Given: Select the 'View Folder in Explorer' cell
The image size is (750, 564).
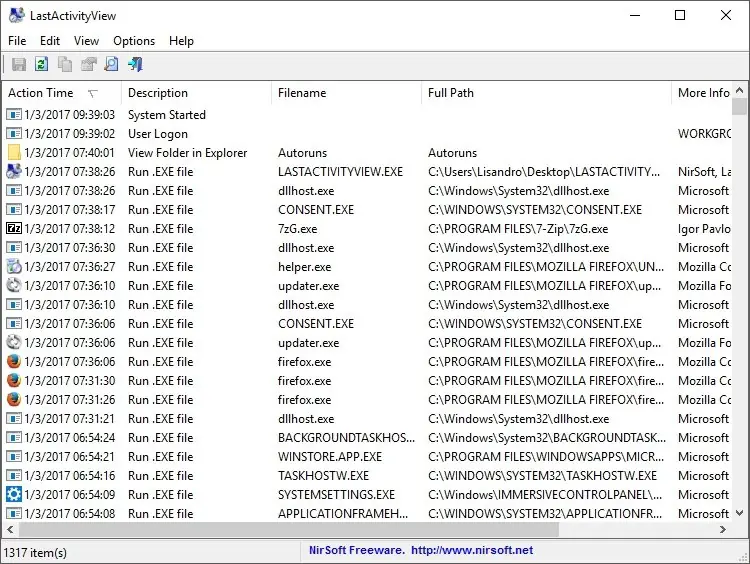Looking at the screenshot, I should (188, 153).
